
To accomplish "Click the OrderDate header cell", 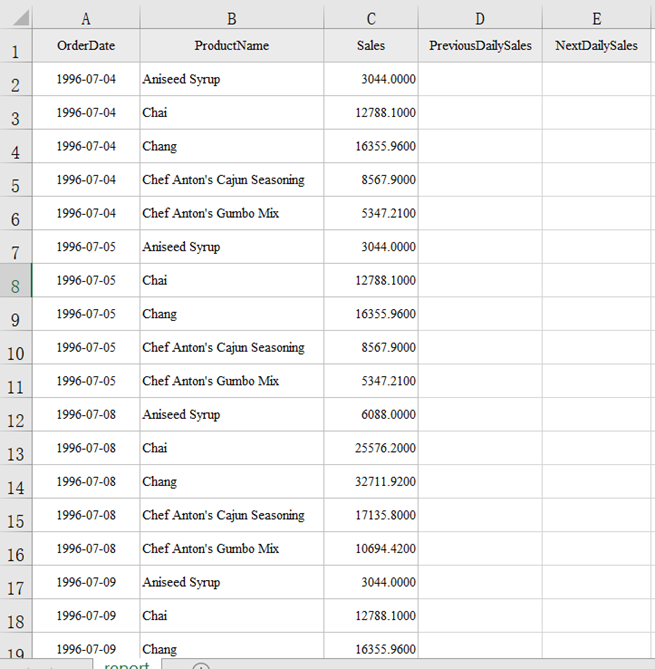I will (x=86, y=46).
